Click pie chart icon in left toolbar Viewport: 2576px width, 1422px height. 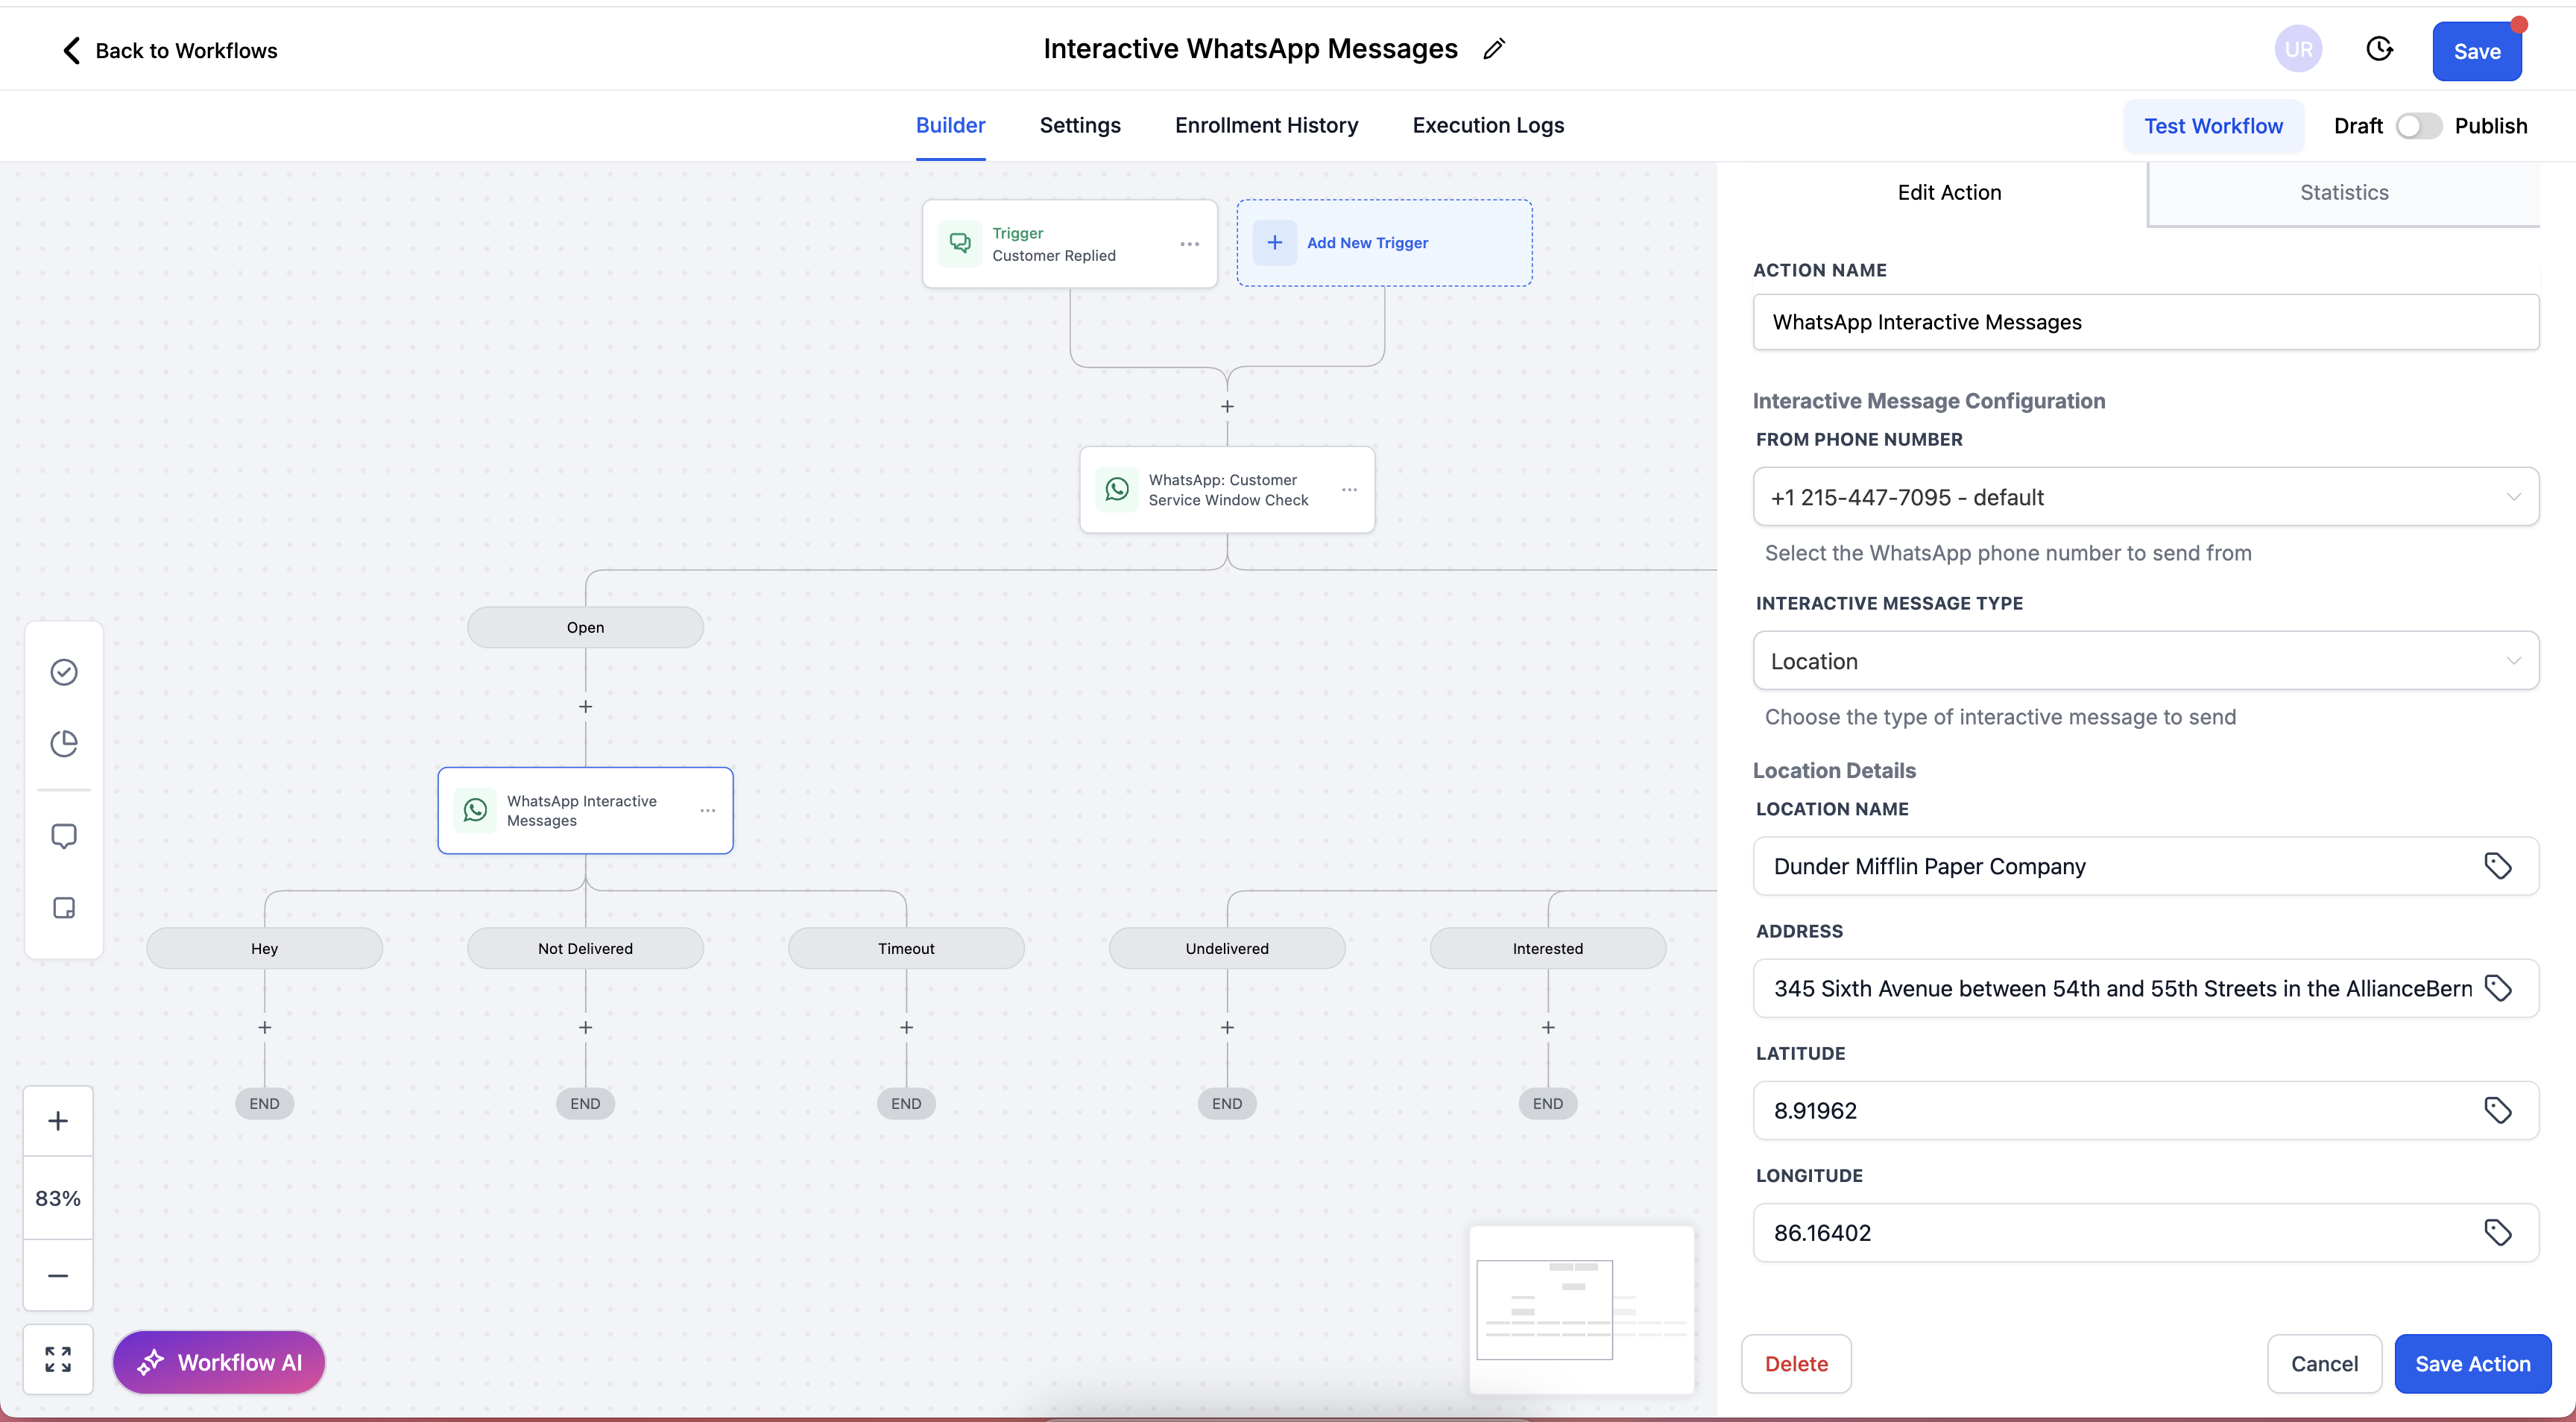(64, 743)
